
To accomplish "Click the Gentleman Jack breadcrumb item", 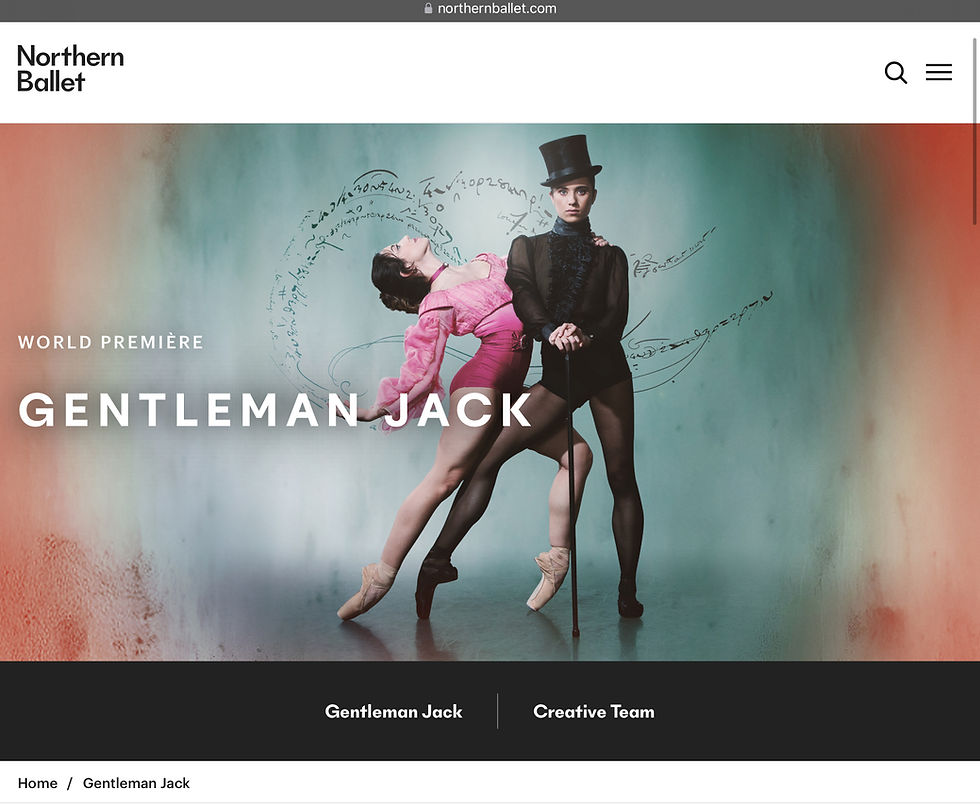I will (x=136, y=783).
